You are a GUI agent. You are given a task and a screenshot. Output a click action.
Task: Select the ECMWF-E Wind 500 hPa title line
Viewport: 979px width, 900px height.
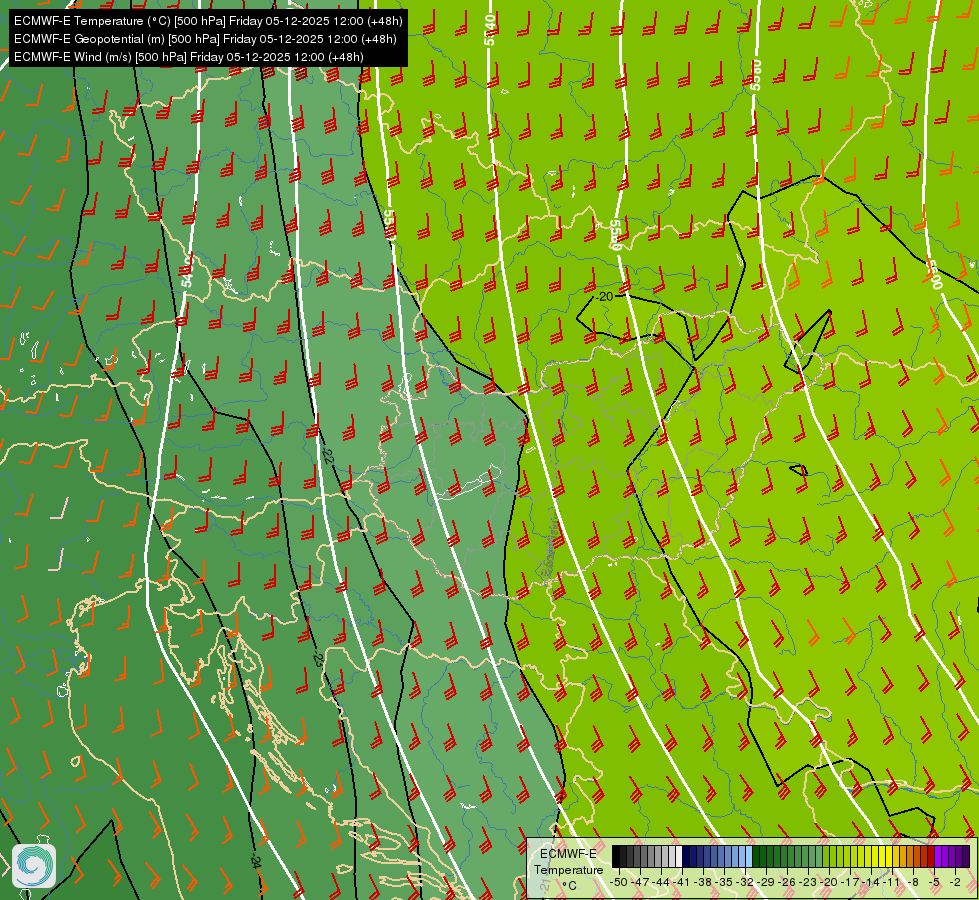pyautogui.click(x=189, y=57)
